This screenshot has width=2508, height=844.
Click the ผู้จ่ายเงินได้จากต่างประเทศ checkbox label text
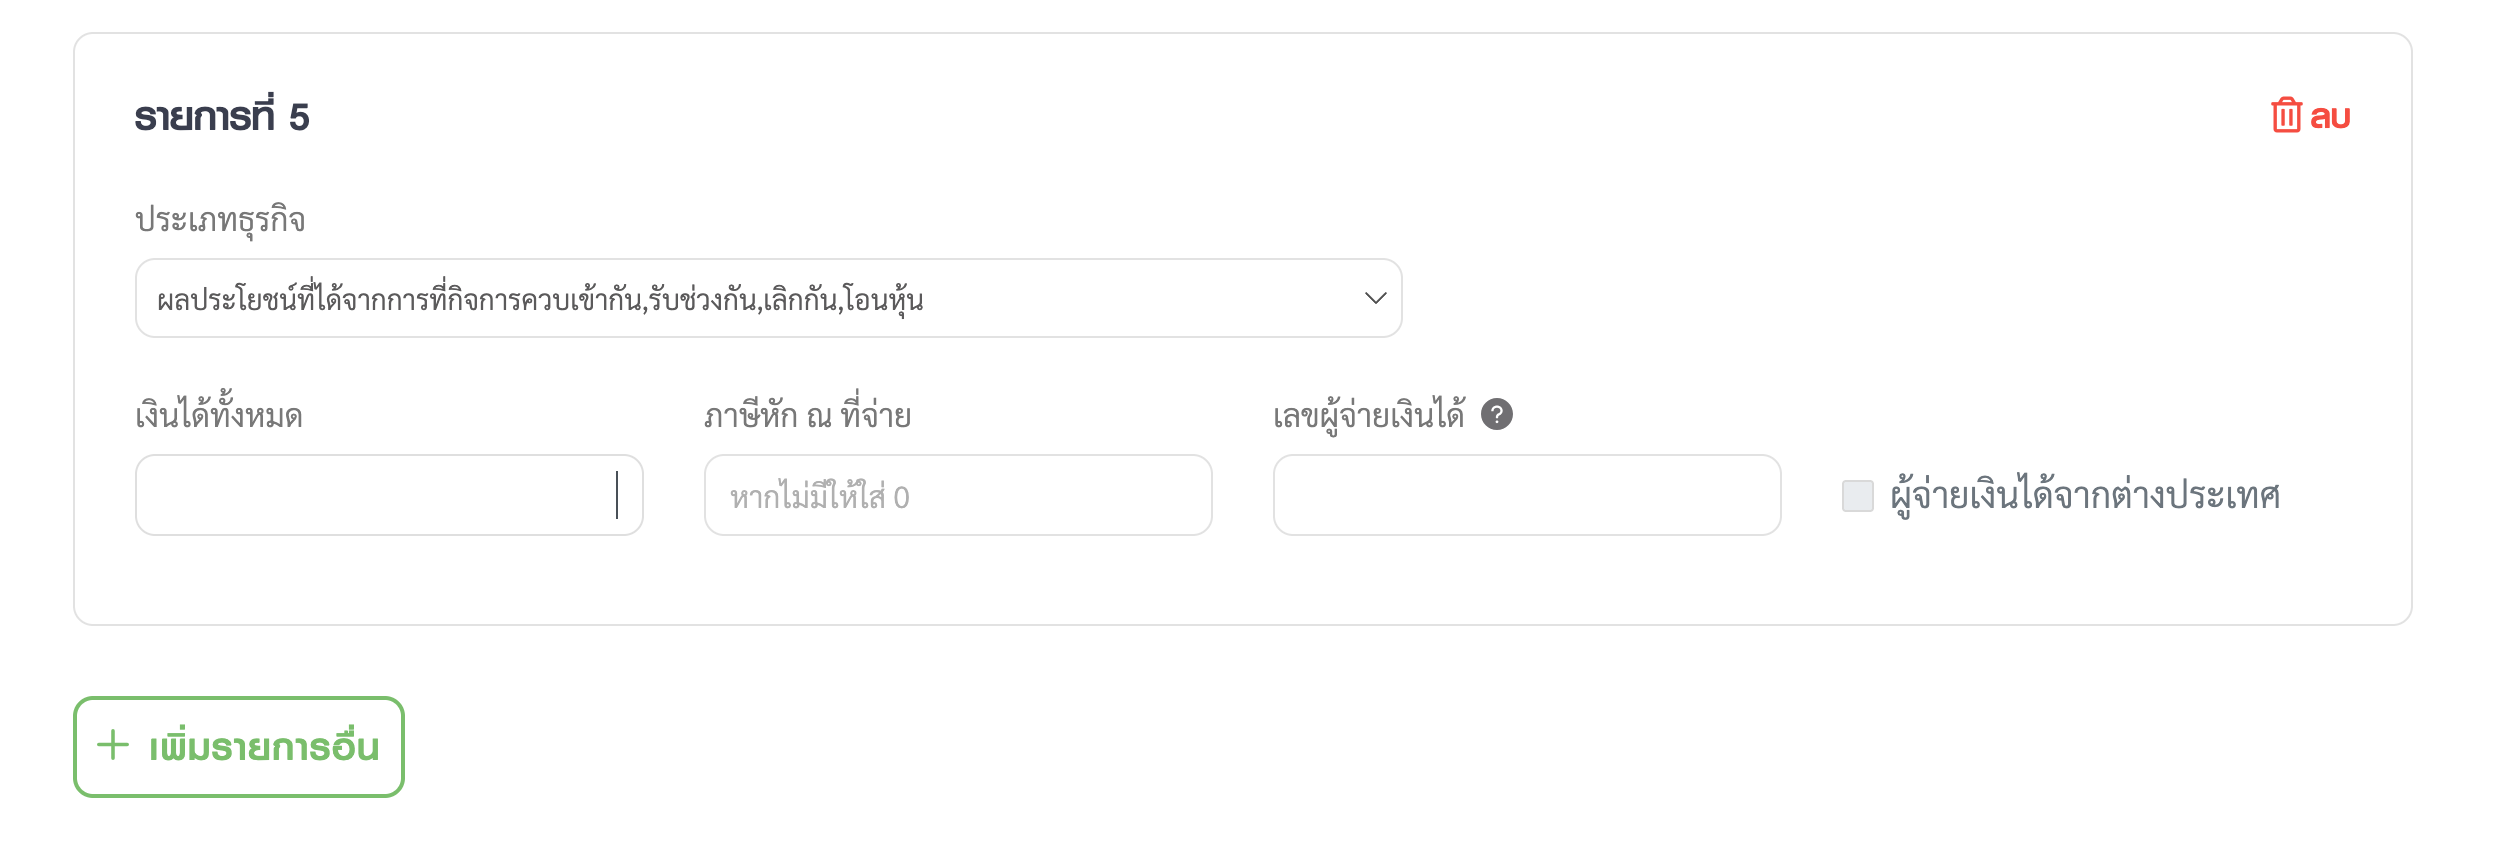click(2085, 496)
